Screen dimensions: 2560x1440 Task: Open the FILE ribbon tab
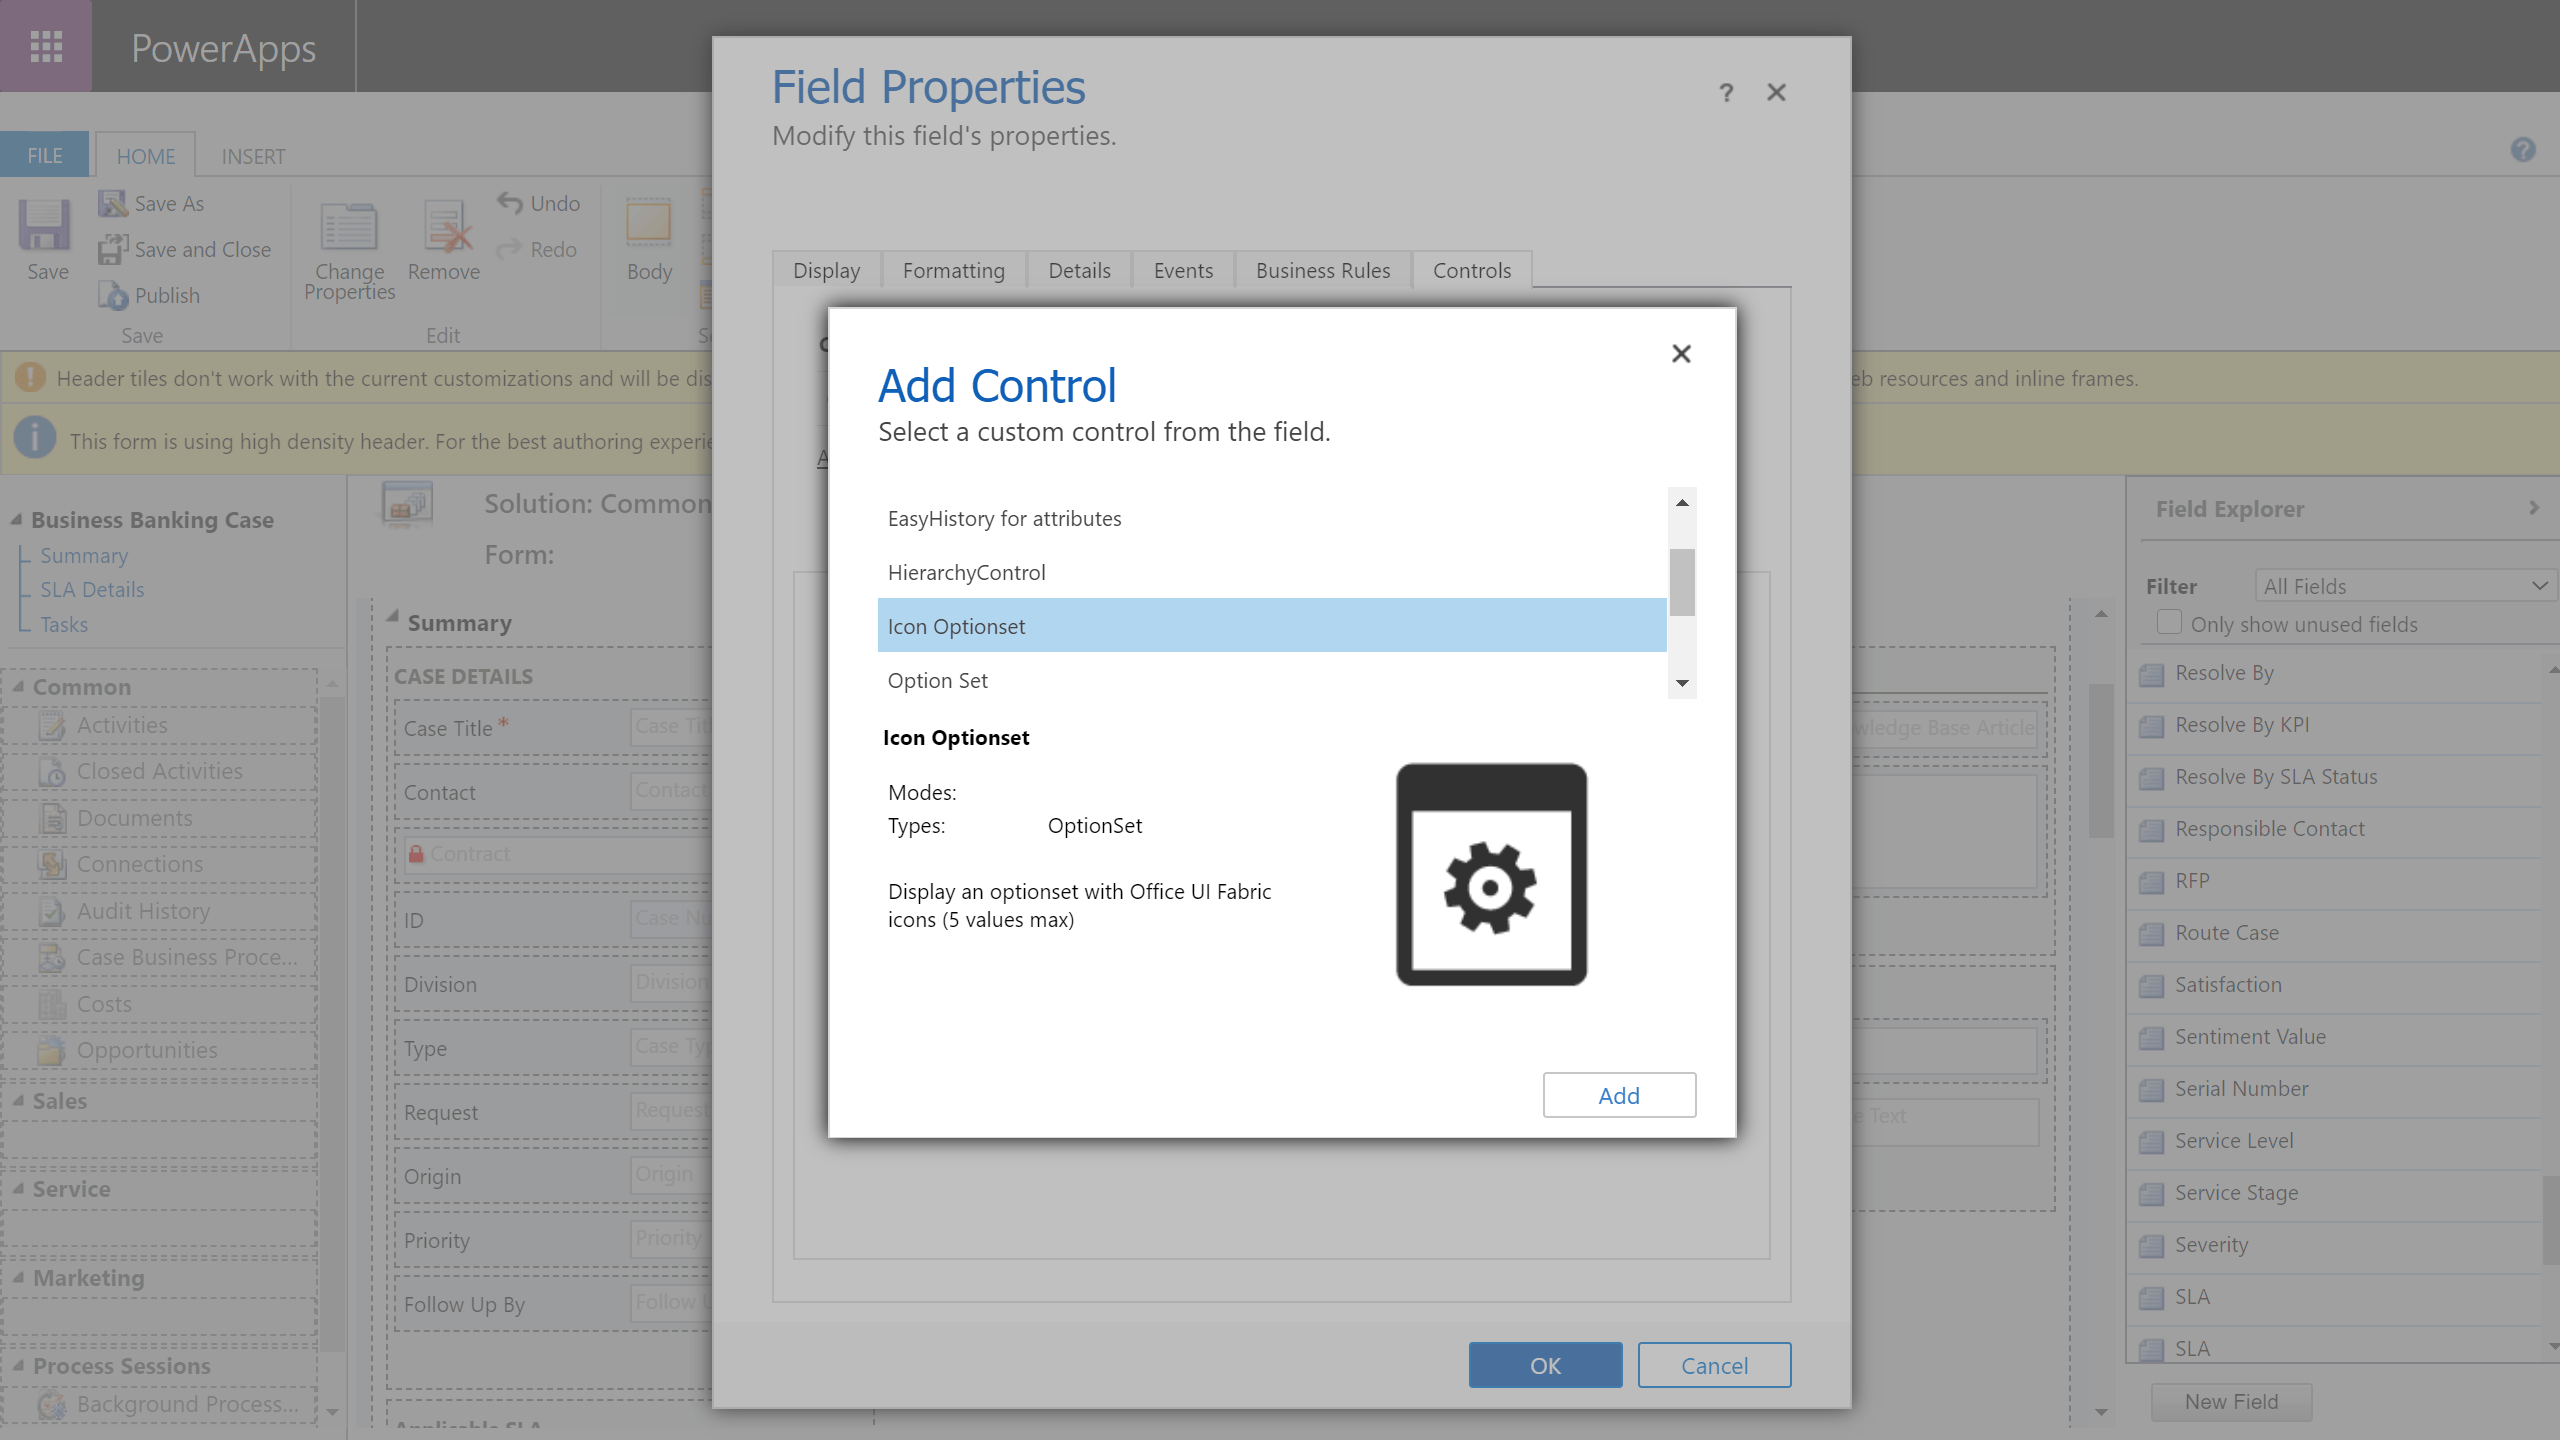(44, 156)
